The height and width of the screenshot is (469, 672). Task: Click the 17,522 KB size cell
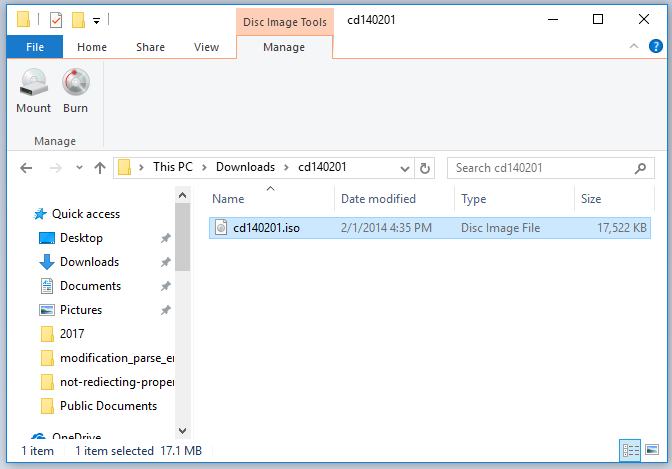point(621,228)
